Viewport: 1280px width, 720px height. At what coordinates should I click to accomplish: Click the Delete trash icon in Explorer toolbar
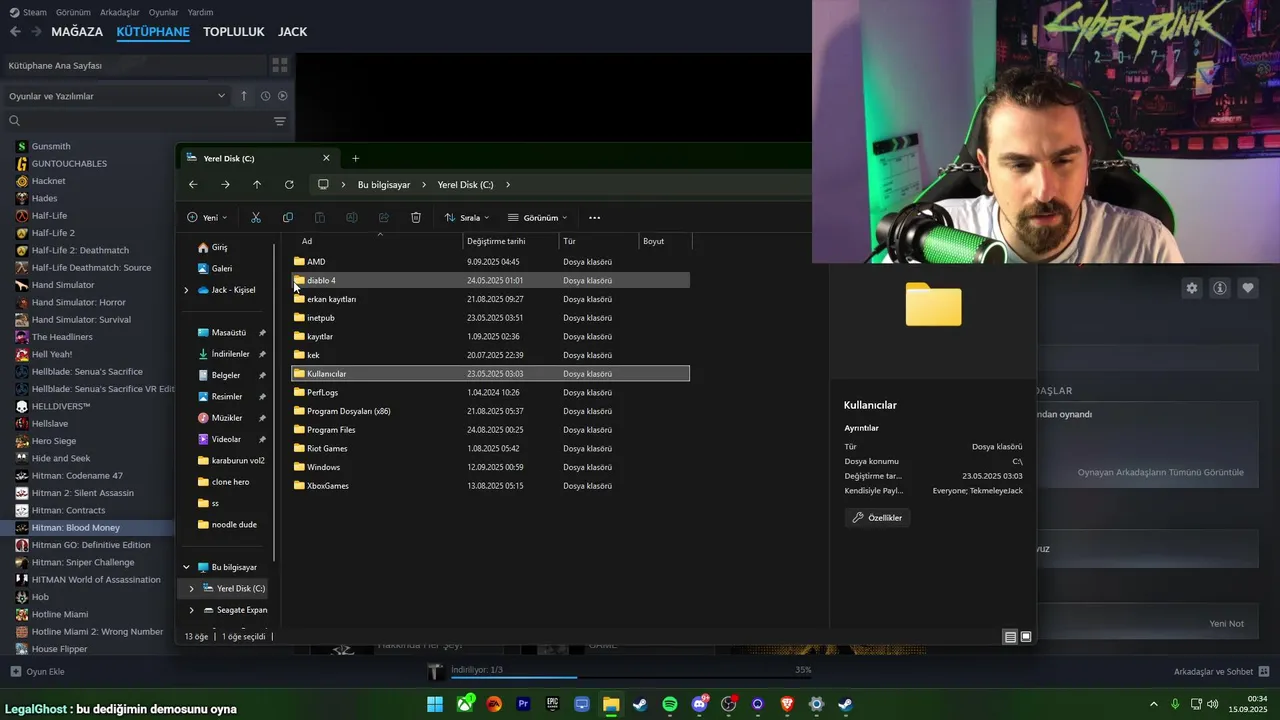[416, 217]
